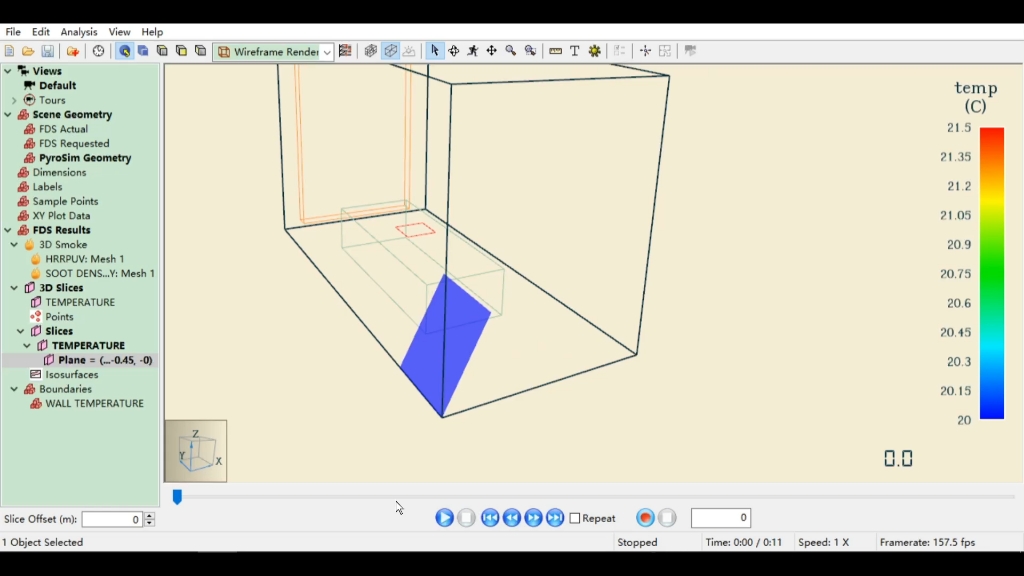Viewport: 1024px width, 576px height.
Task: Select the PyroSim Geometry tree item
Action: [85, 158]
